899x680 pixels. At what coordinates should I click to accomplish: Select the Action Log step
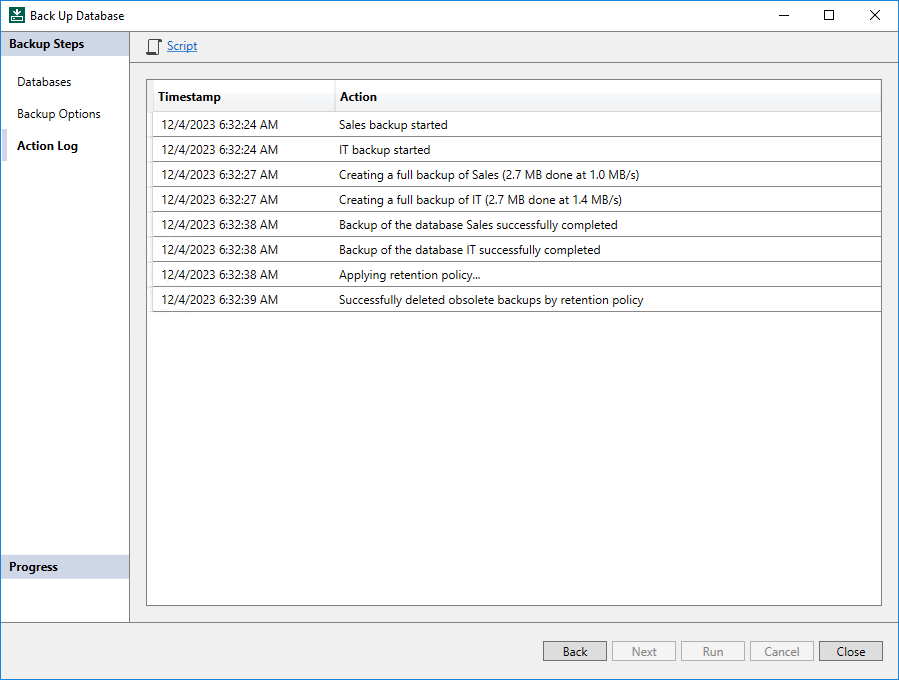coord(47,145)
